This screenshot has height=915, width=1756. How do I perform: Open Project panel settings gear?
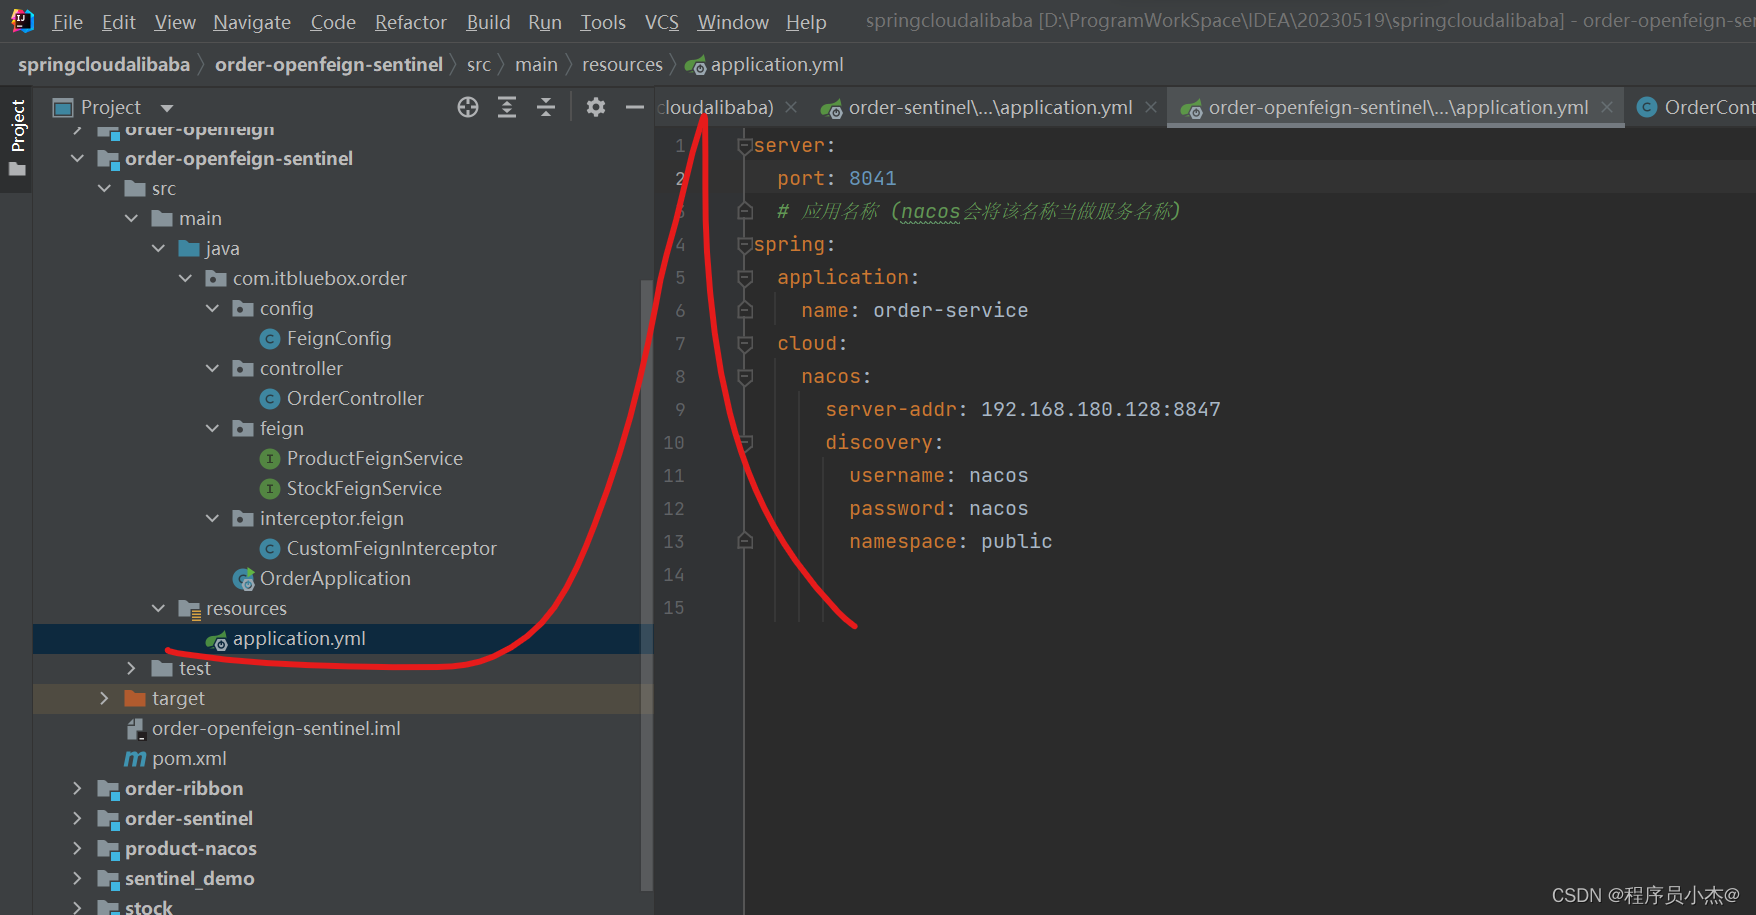tap(596, 107)
